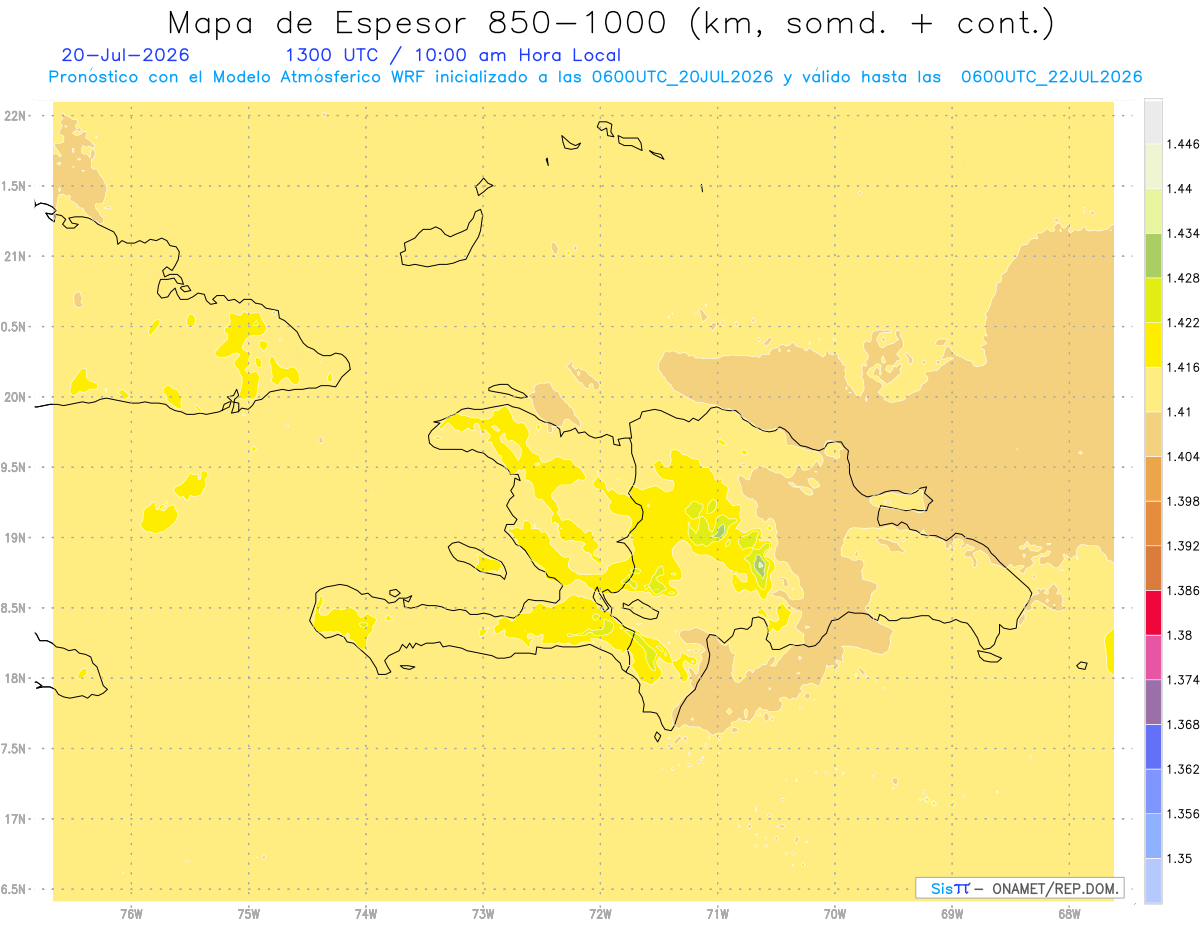Pick the orange swatch between 1.398 and 1.404
Image resolution: width=1200 pixels, height=927 pixels.
(x=1153, y=478)
